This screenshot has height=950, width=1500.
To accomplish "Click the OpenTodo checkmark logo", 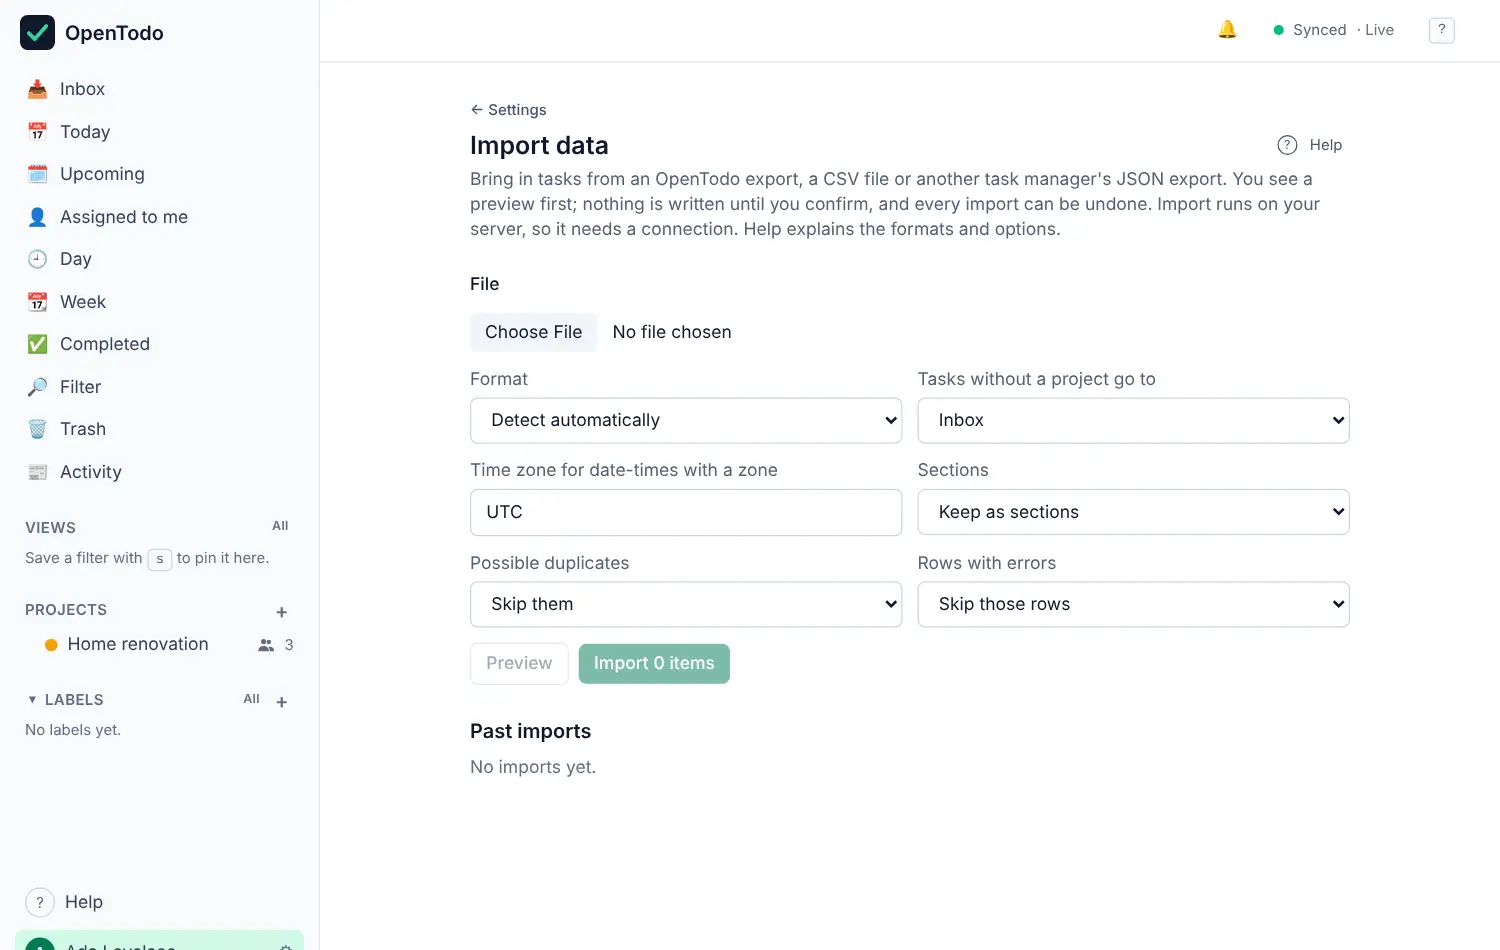I will [x=37, y=32].
